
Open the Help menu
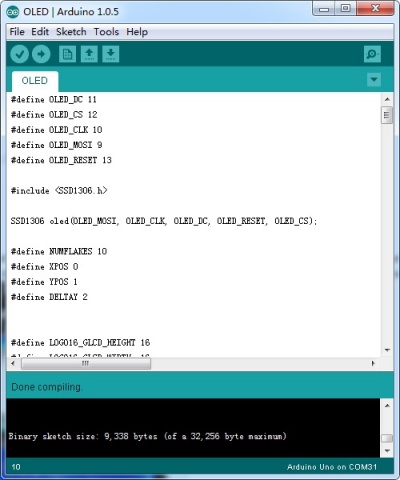pos(137,32)
